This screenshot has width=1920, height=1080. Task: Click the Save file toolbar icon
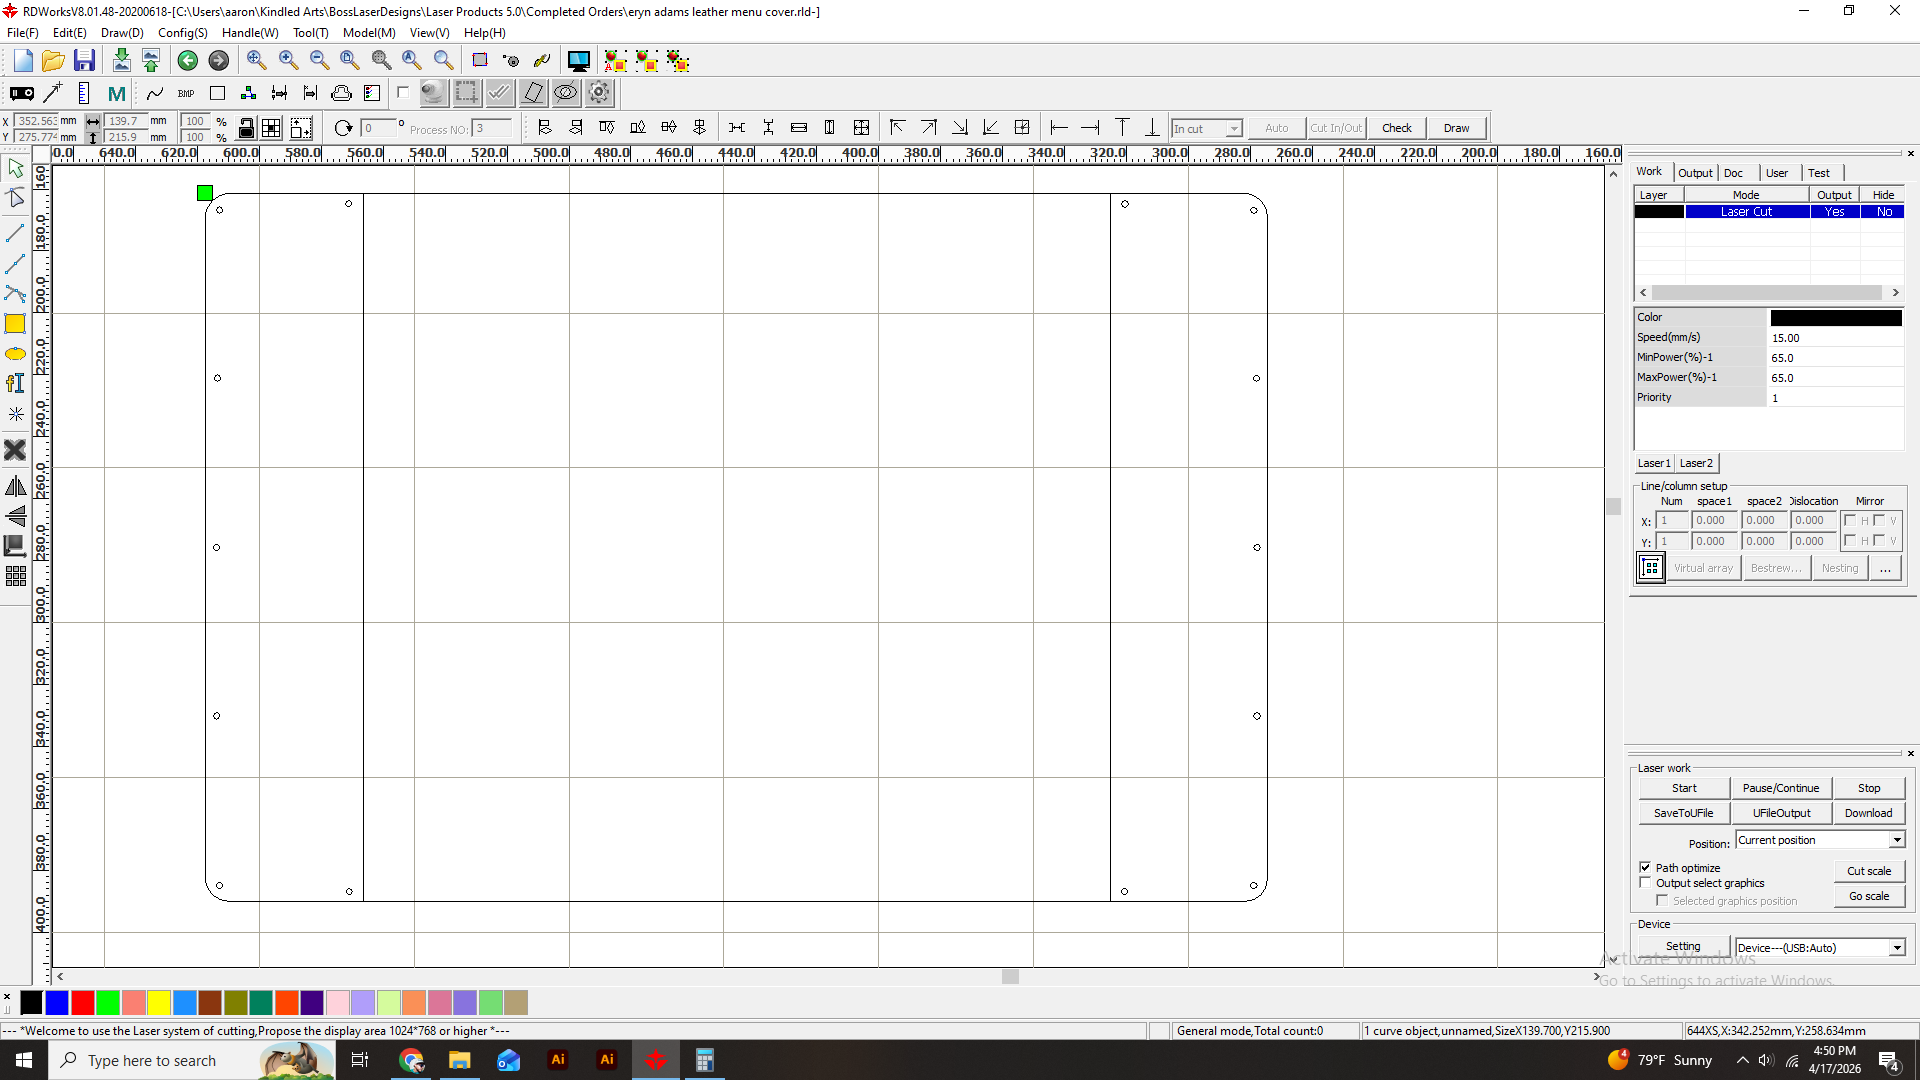click(x=85, y=61)
